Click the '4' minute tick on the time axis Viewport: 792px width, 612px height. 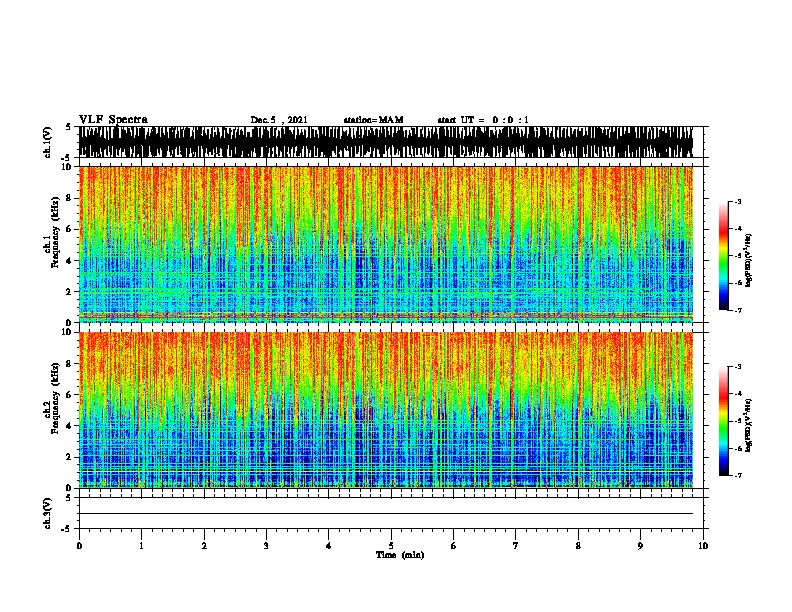point(329,546)
